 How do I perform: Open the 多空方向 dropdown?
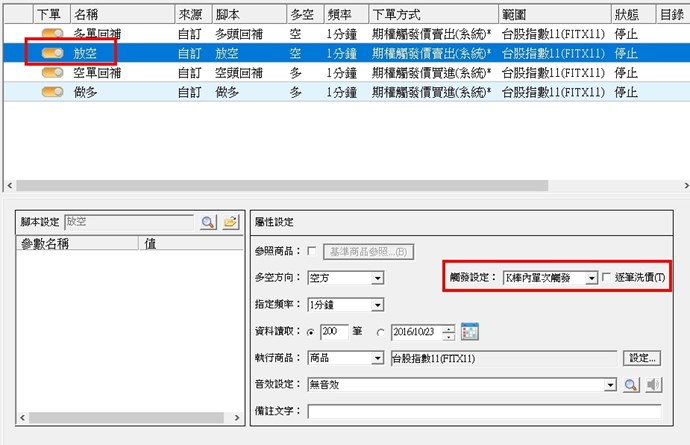[x=377, y=278]
